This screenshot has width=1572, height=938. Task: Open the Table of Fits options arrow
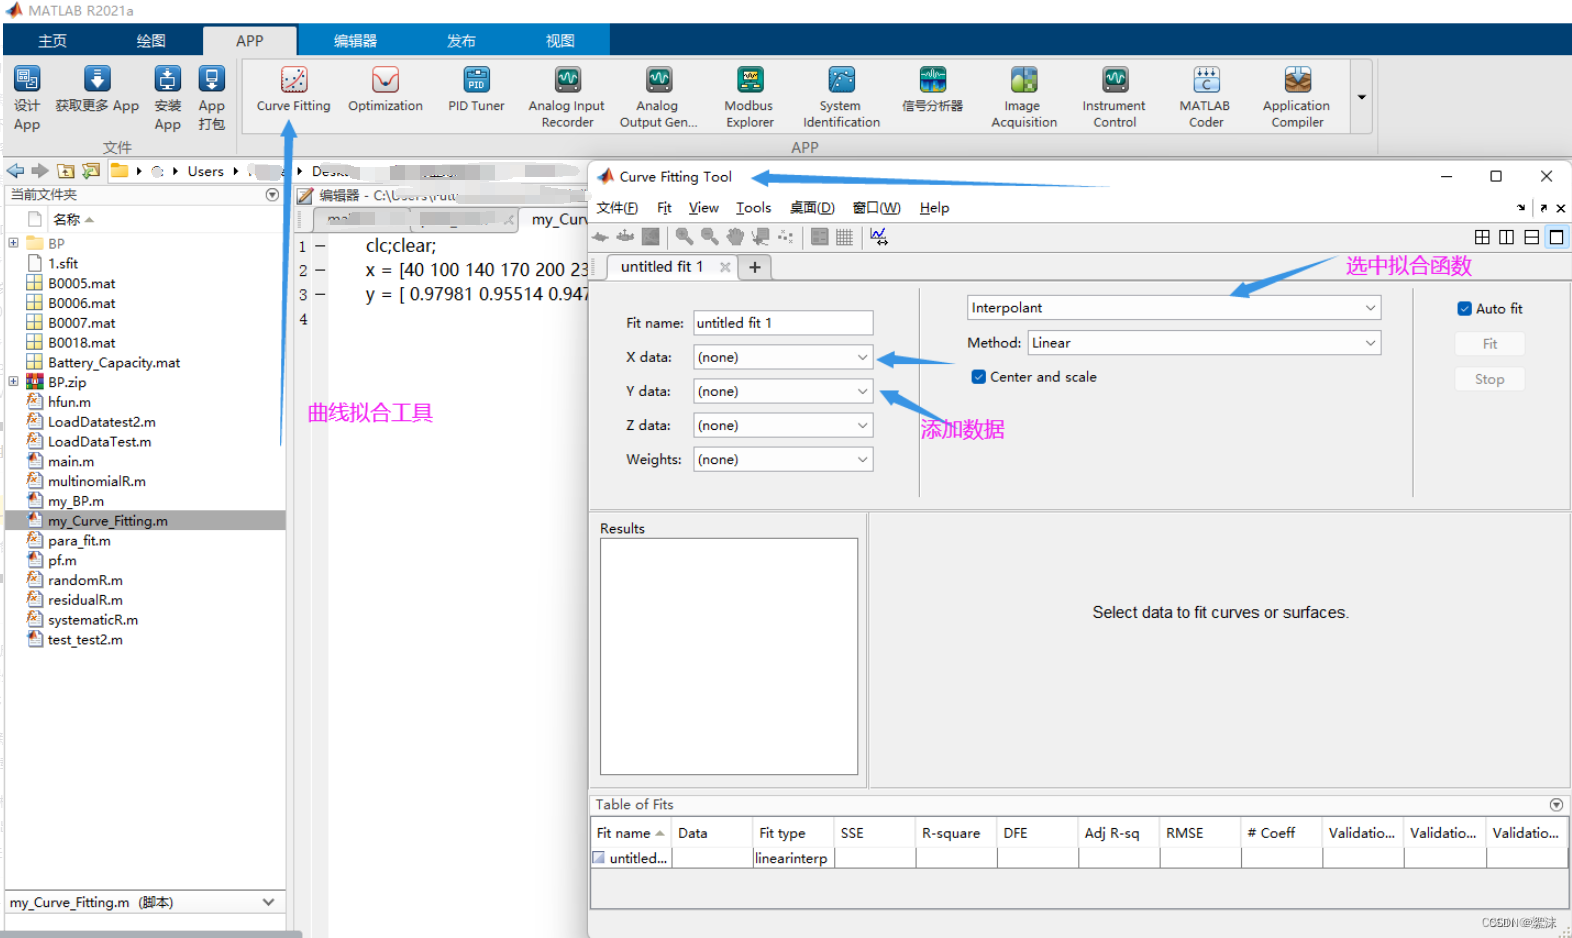point(1556,805)
